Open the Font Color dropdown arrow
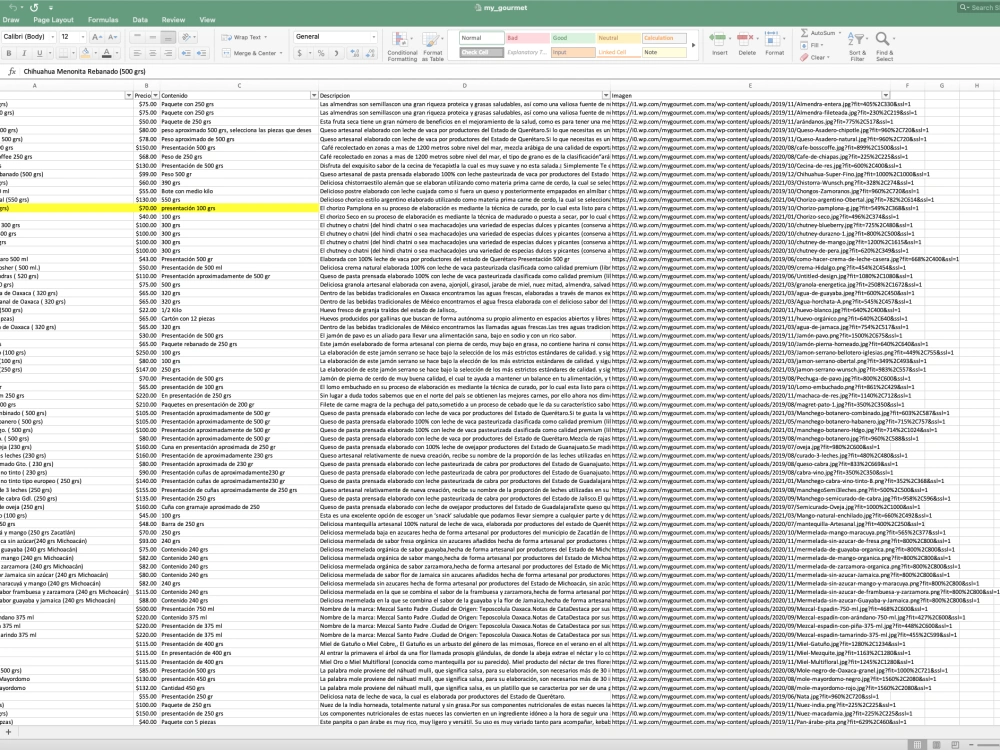1000x750 pixels. [117, 53]
